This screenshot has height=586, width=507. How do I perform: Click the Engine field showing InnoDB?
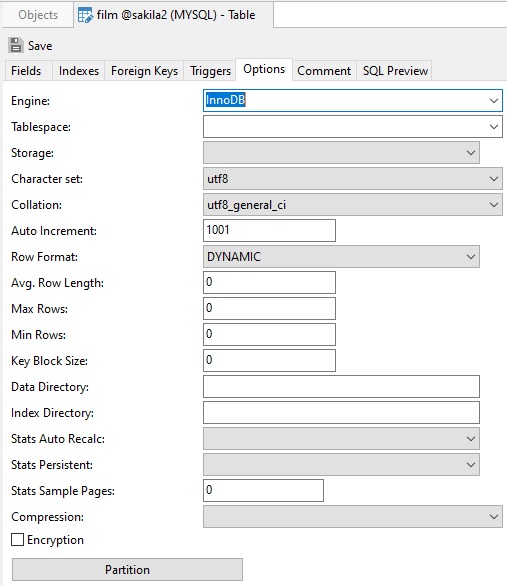(x=353, y=100)
